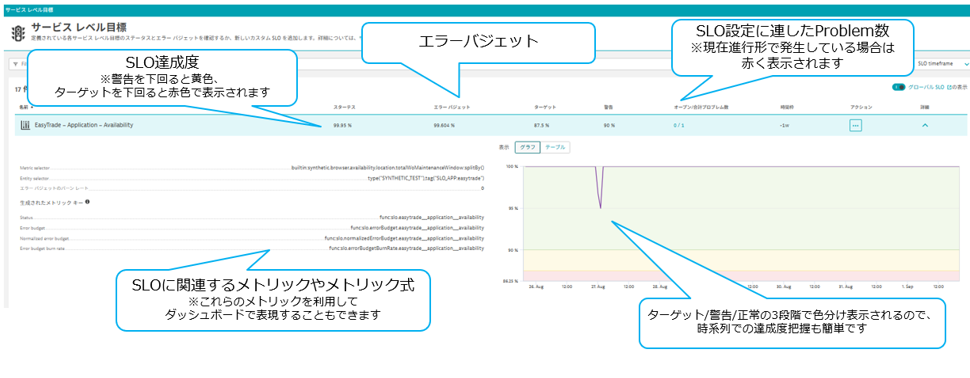Click the func:slo.errorBudget.easytrade metric key
Image resolution: width=970 pixels, height=378 pixels.
(x=417, y=227)
